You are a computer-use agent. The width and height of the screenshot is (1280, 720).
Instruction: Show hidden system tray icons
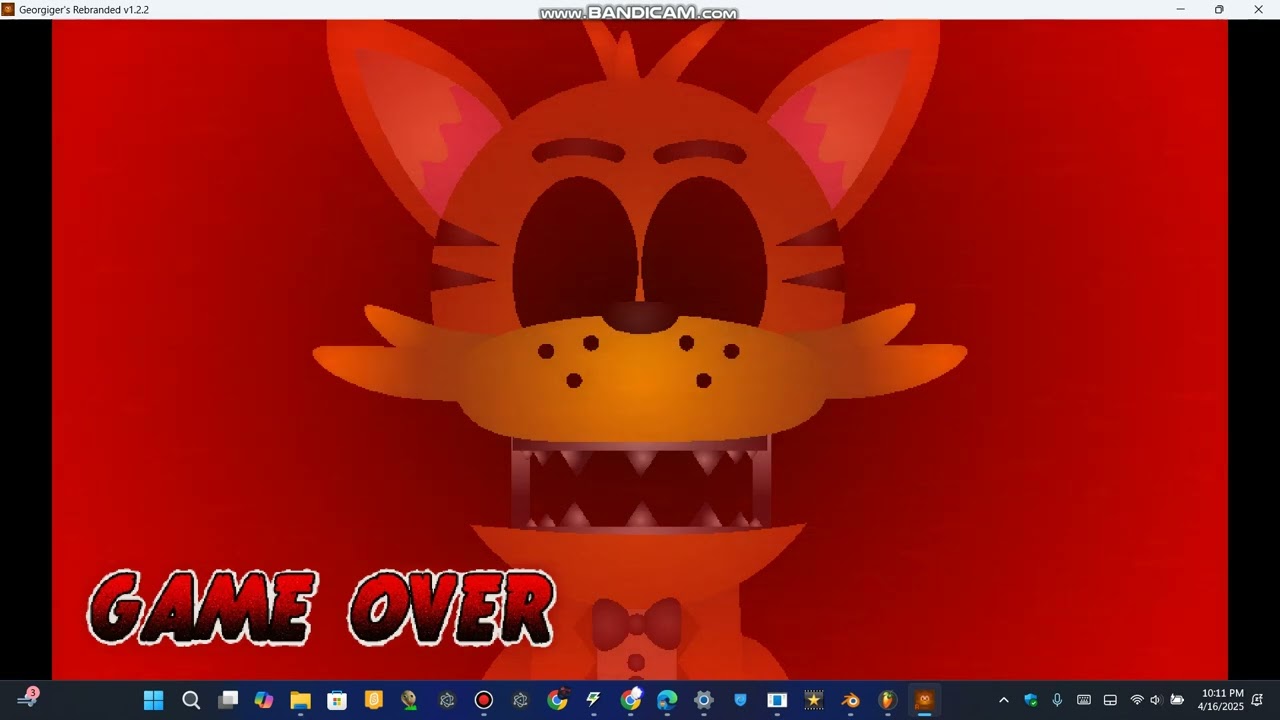pos(1004,700)
